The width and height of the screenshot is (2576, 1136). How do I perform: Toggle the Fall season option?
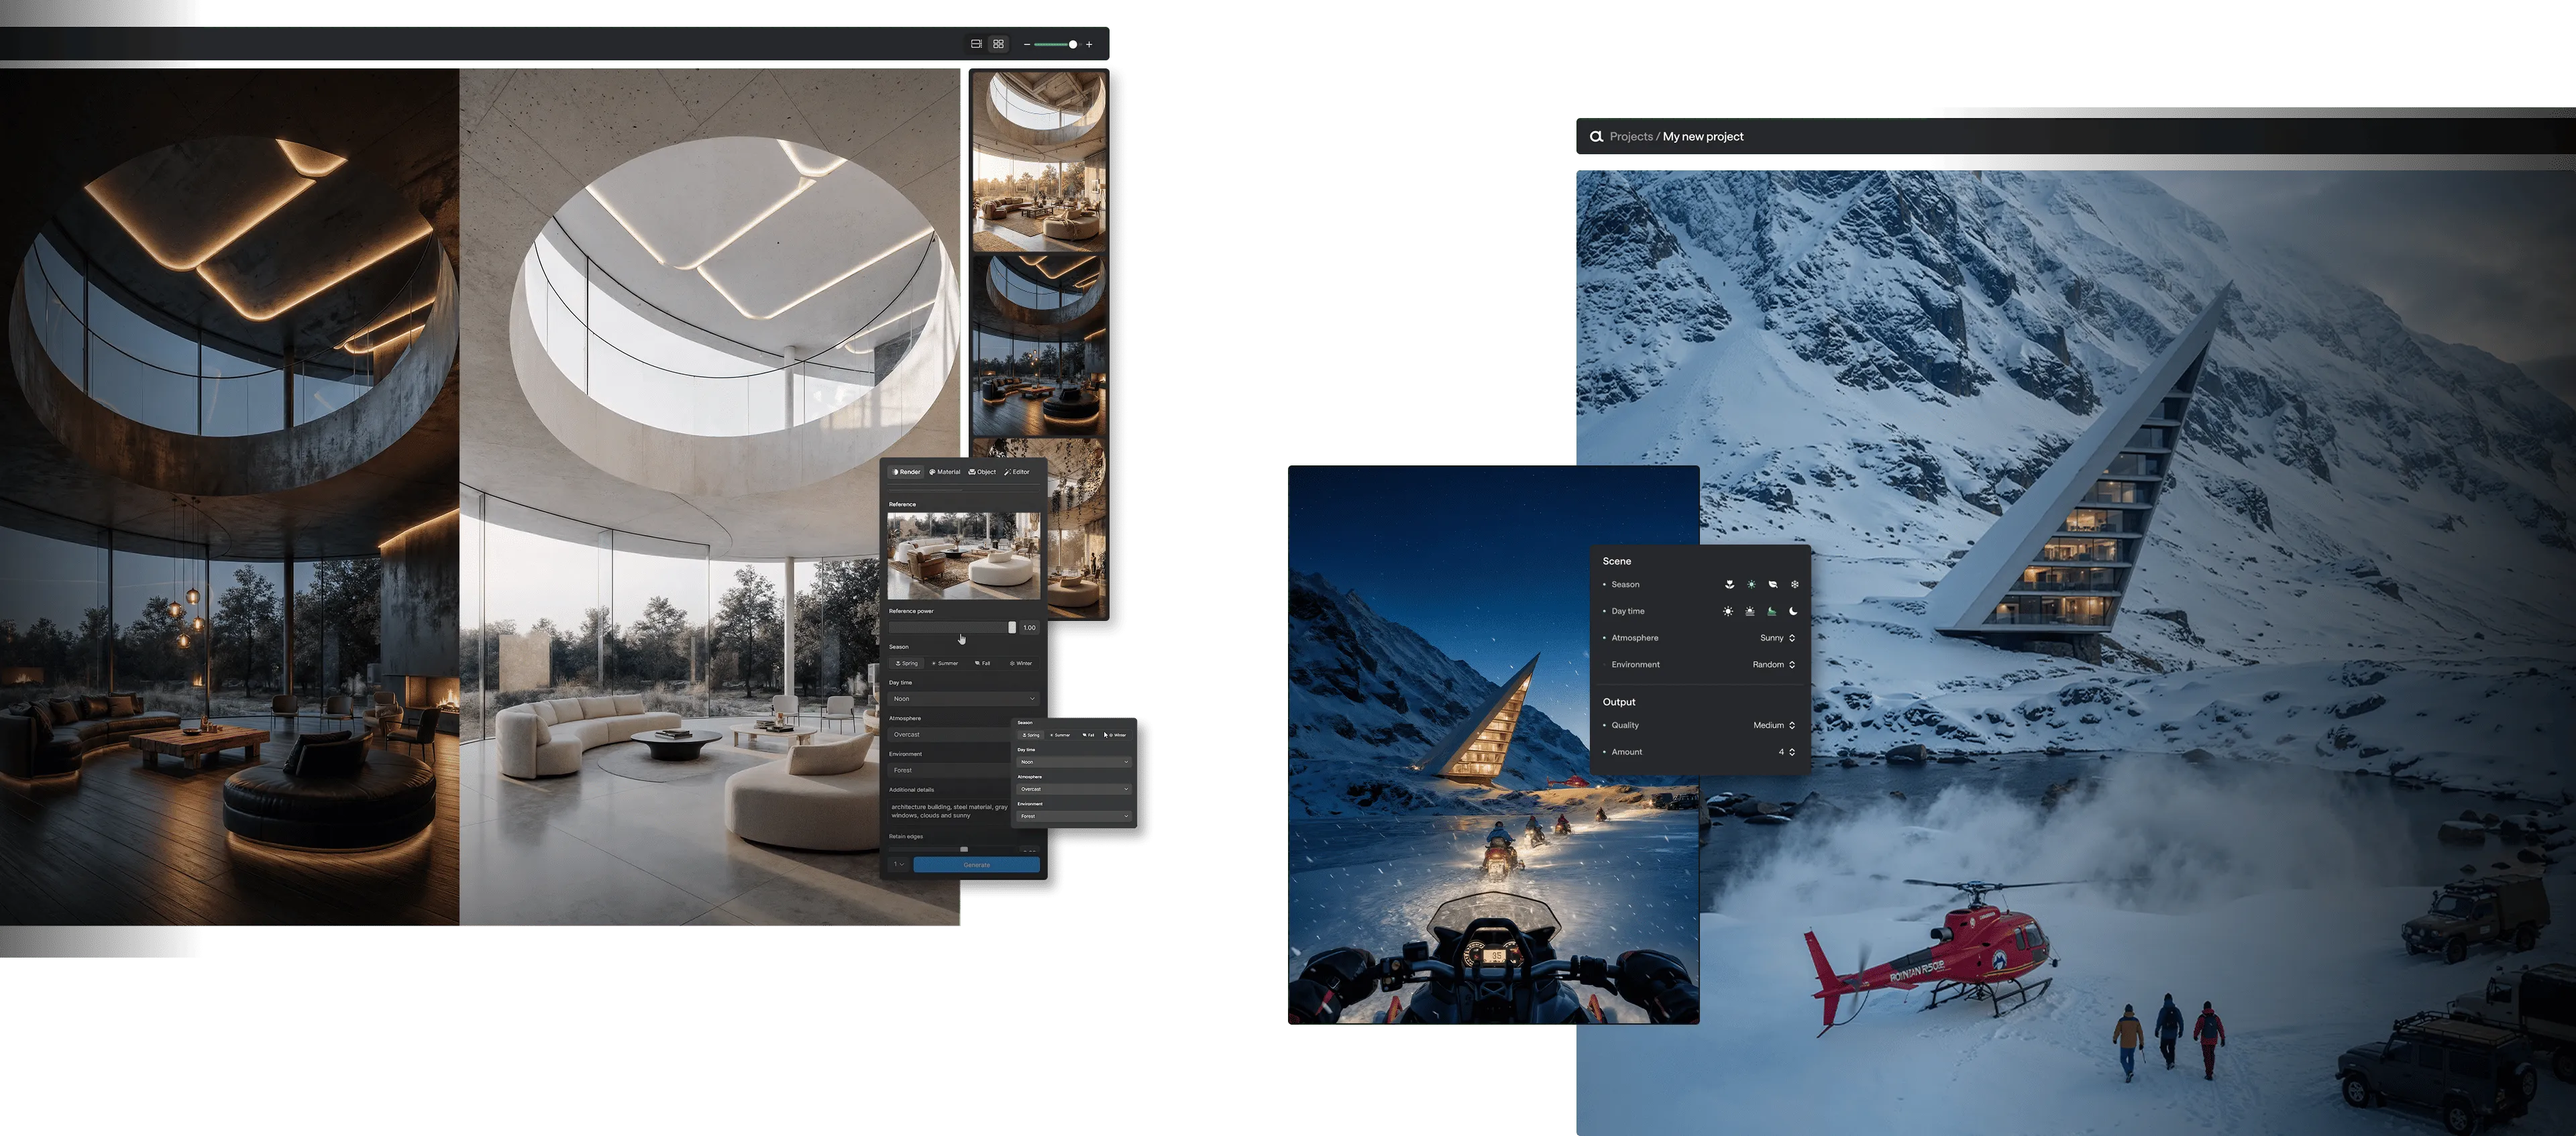(x=983, y=663)
